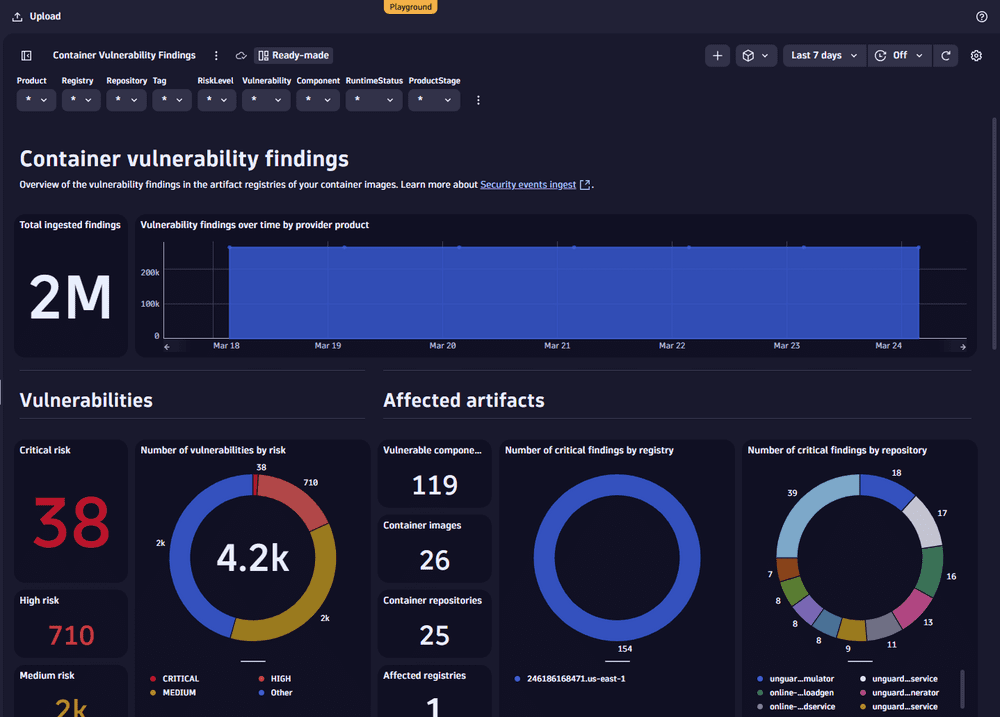Click the sidebar collapse icon next to dashboard title

[x=25, y=55]
